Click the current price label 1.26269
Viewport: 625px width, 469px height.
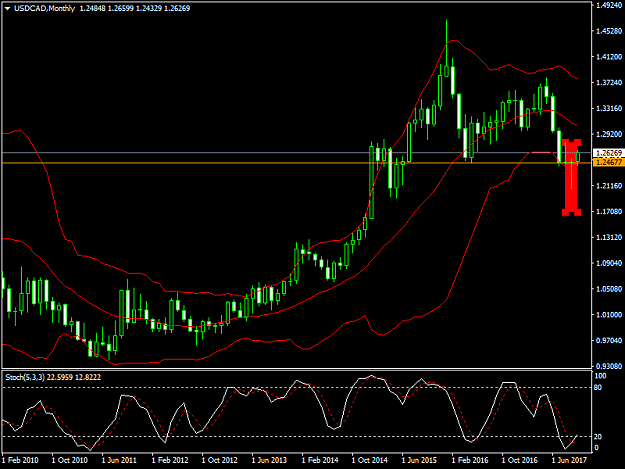(x=609, y=153)
